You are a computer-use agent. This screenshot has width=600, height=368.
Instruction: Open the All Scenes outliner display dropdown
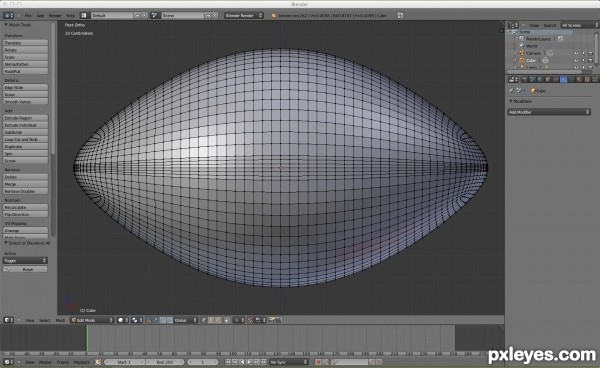(580, 25)
